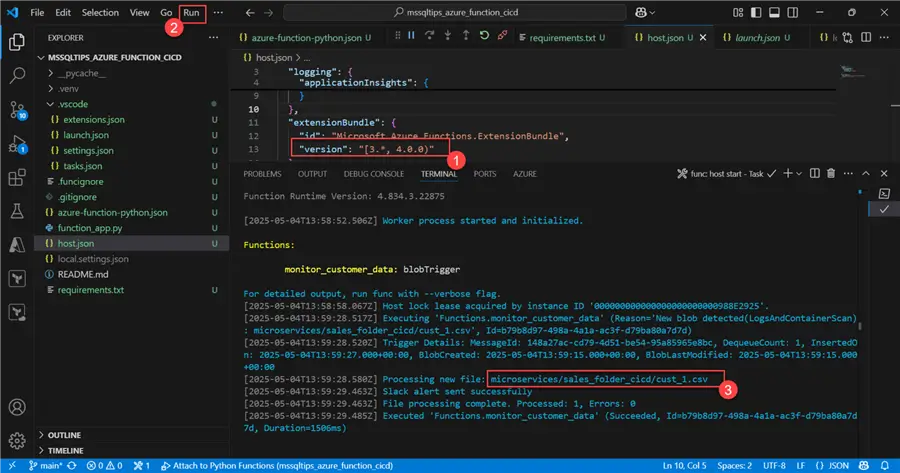This screenshot has height=473, width=900.
Task: Close the host.json editor tab
Action: 703,37
